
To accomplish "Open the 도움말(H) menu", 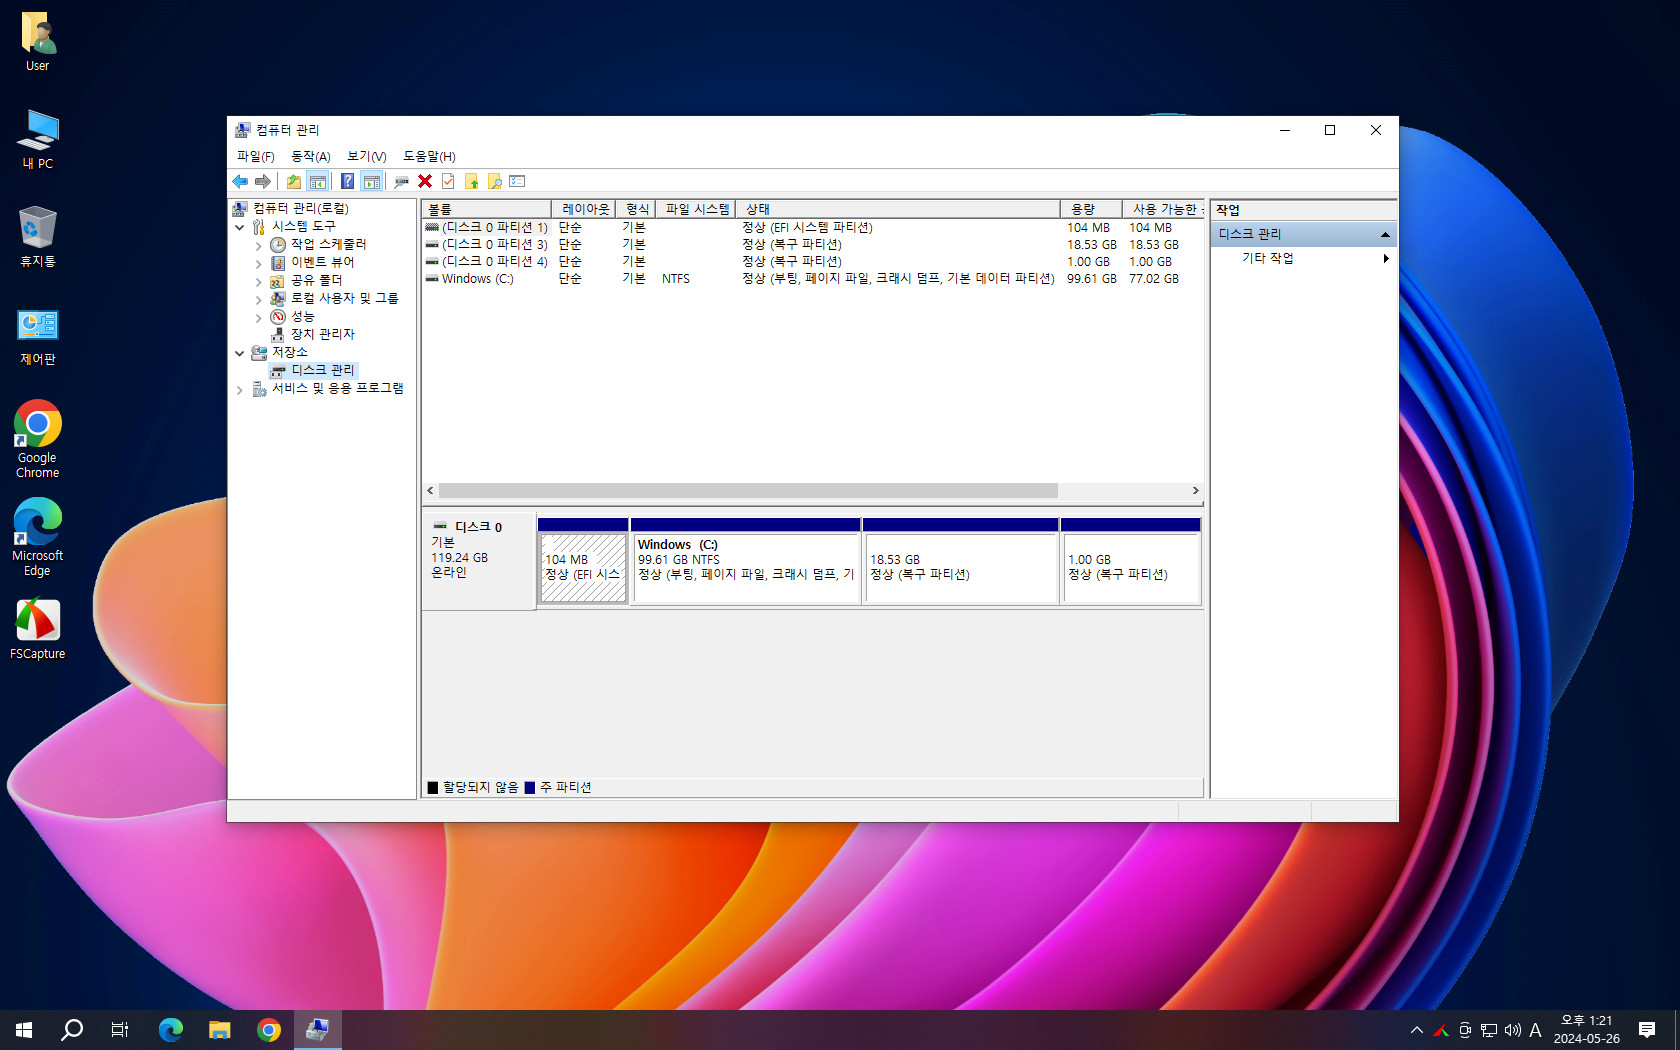I will tap(429, 156).
